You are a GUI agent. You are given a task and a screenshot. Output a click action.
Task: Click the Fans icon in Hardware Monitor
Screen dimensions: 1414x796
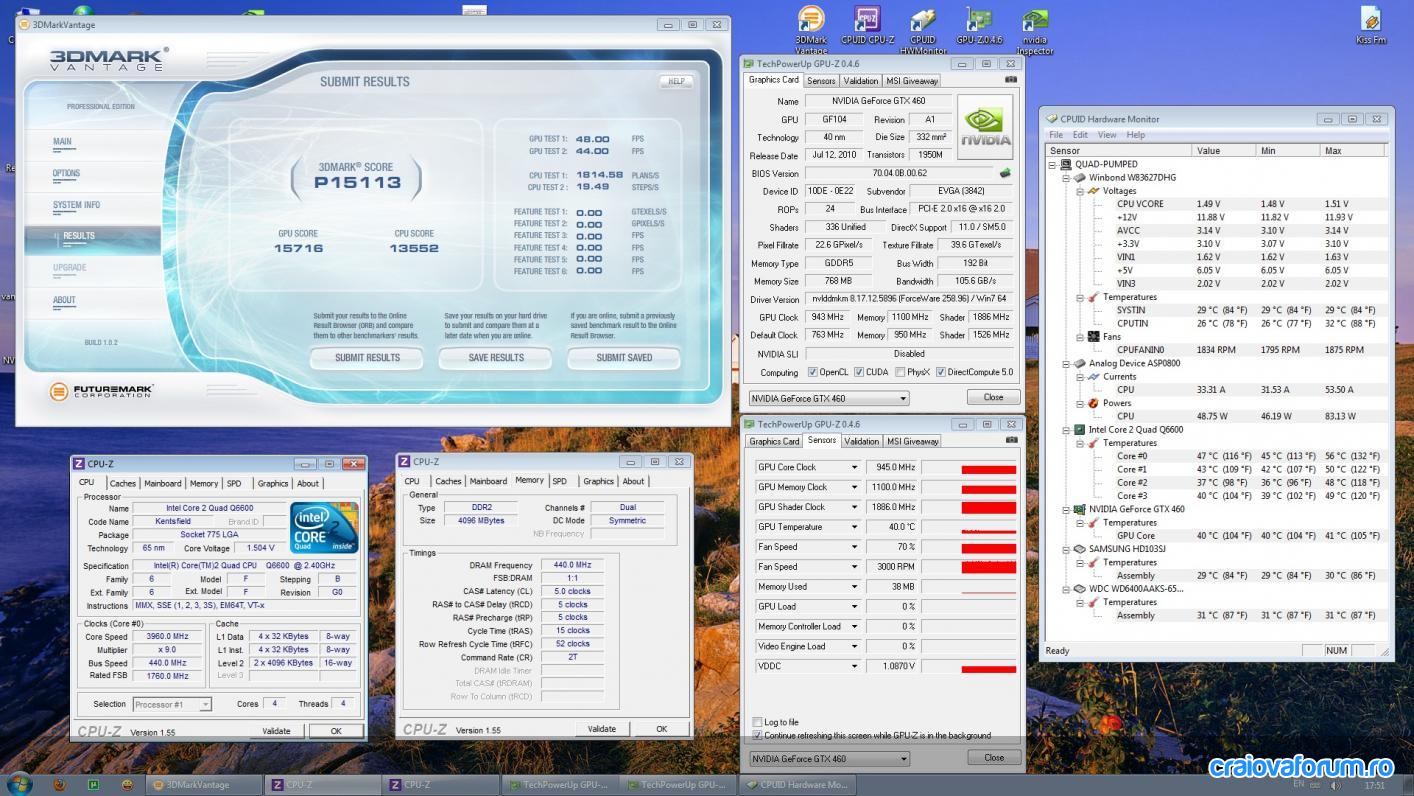coord(1093,337)
